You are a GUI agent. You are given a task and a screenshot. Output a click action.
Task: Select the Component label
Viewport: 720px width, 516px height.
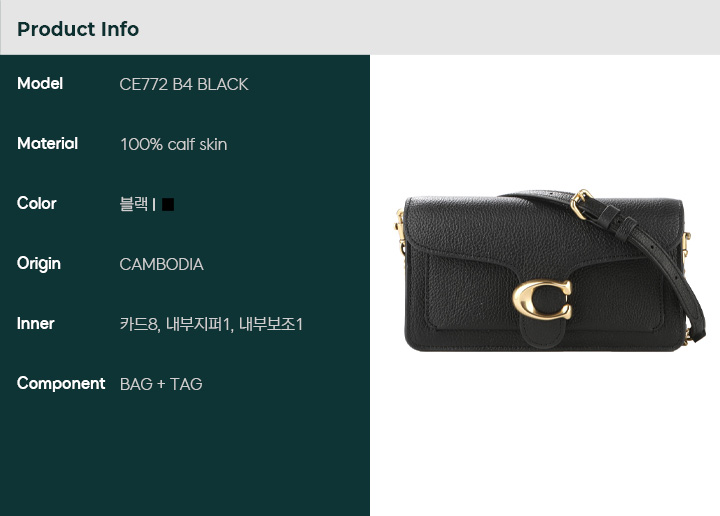[61, 384]
